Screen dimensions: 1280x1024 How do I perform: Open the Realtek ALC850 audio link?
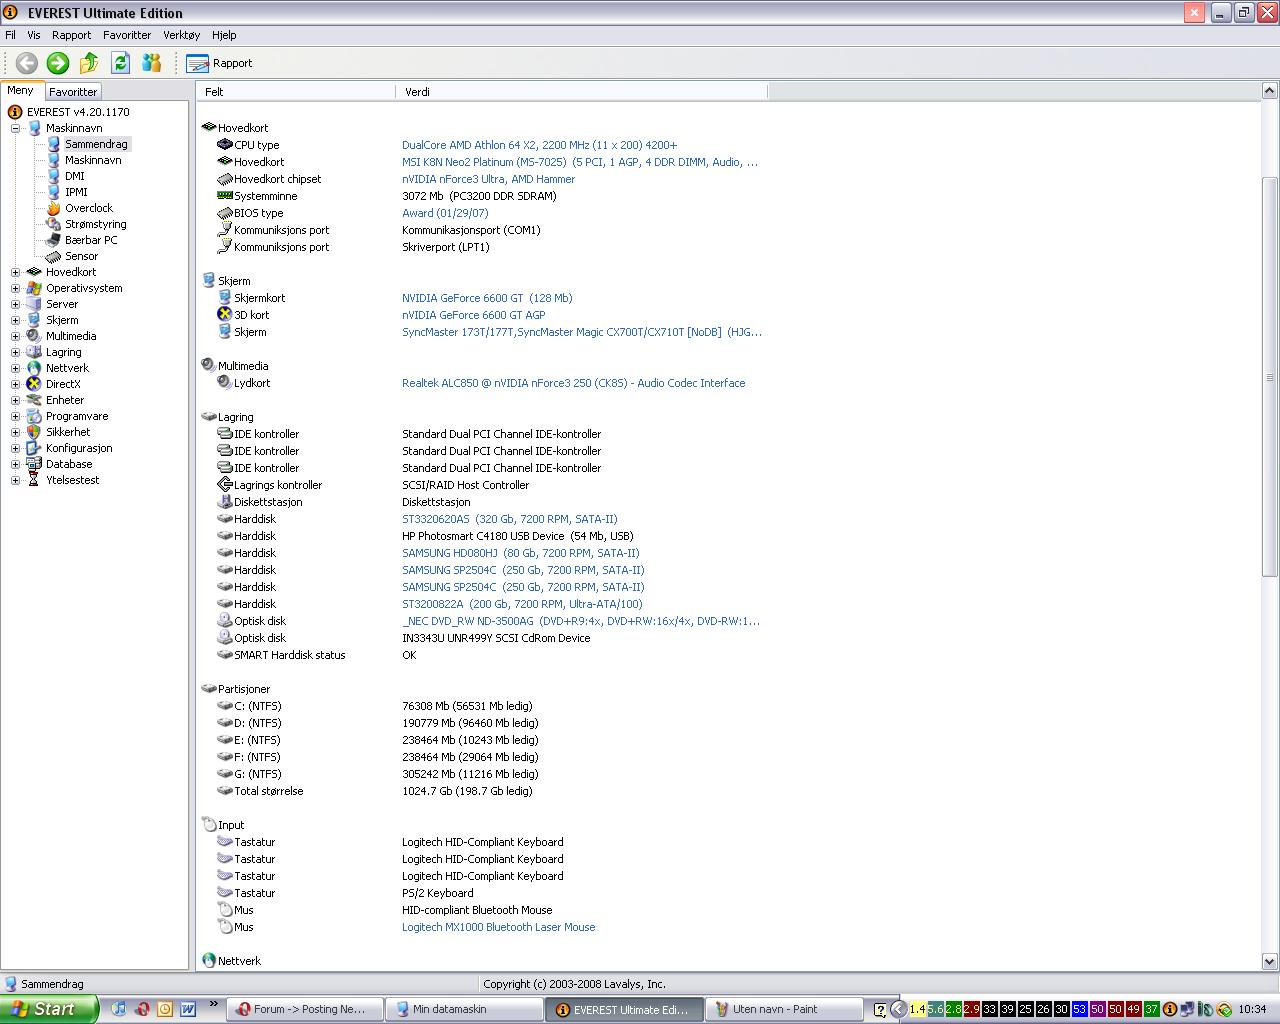[x=573, y=383]
